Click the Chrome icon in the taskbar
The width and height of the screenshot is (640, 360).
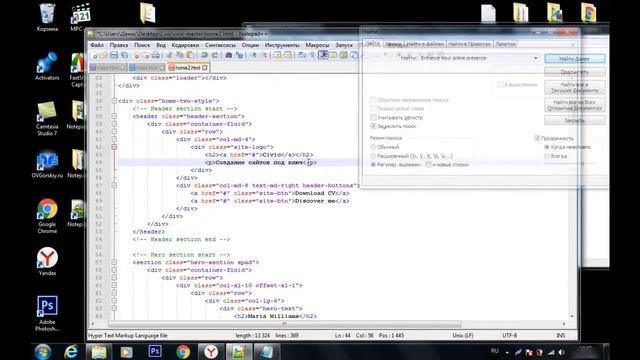click(x=183, y=351)
